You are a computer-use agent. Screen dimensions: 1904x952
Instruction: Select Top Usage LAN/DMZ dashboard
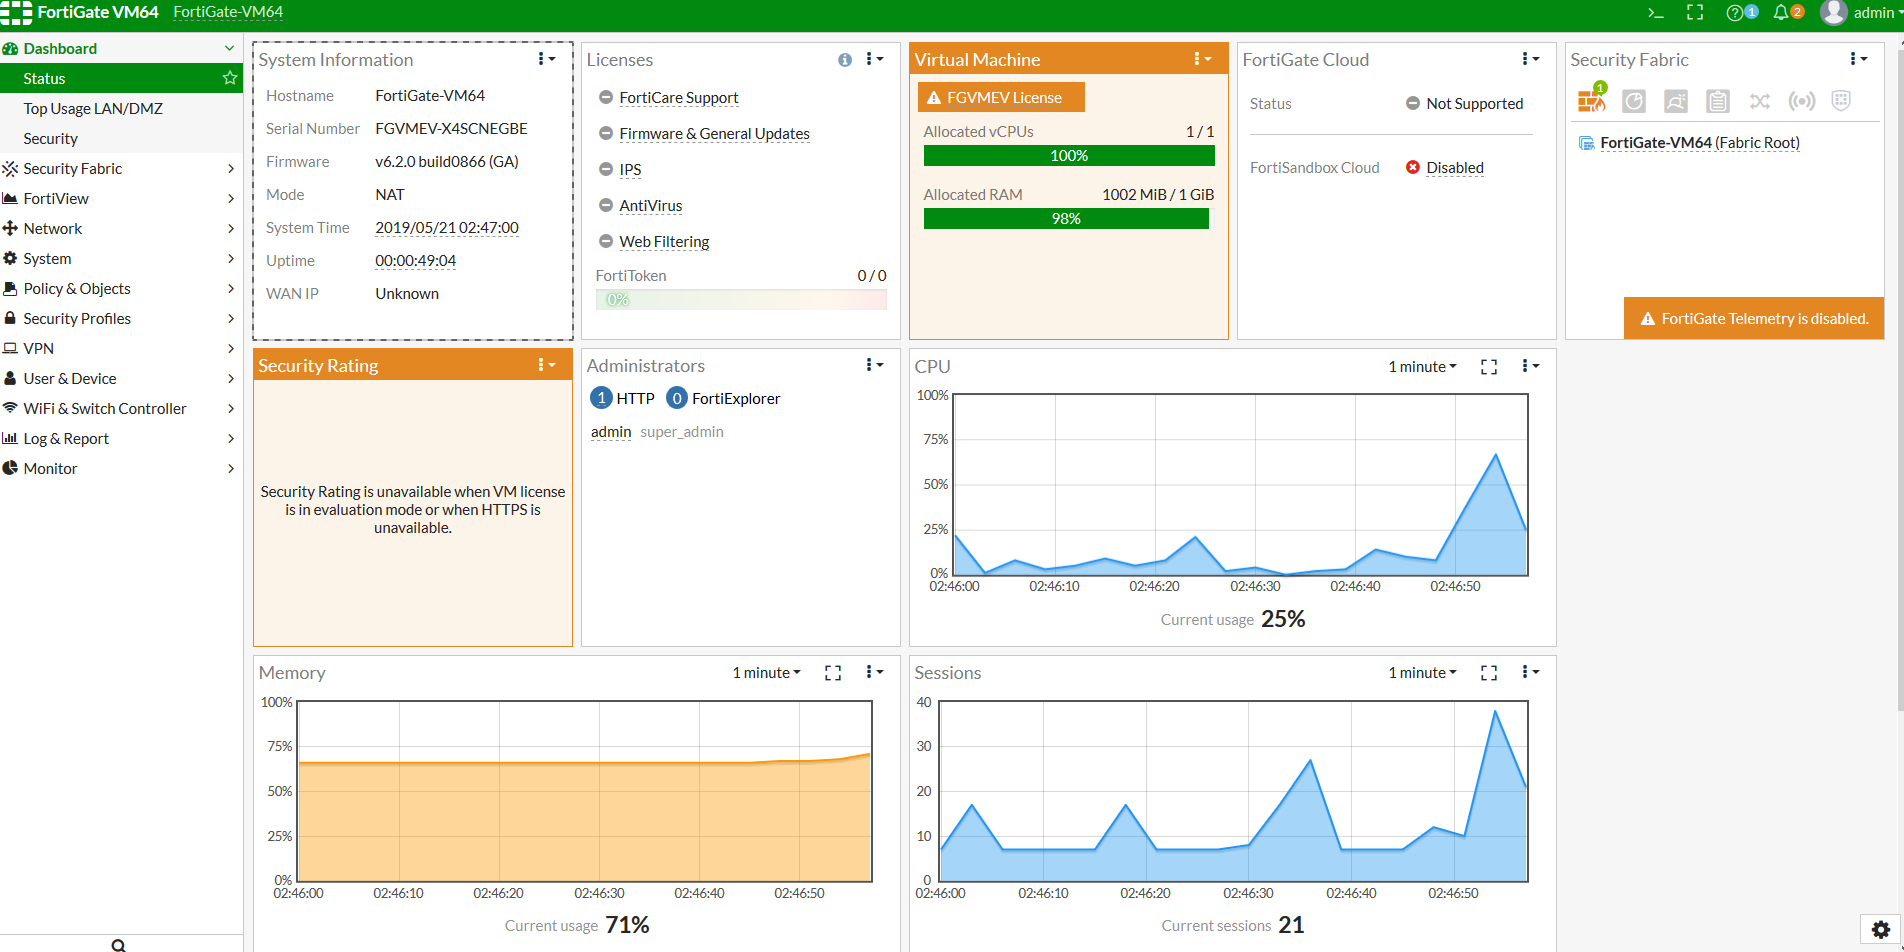(x=93, y=109)
